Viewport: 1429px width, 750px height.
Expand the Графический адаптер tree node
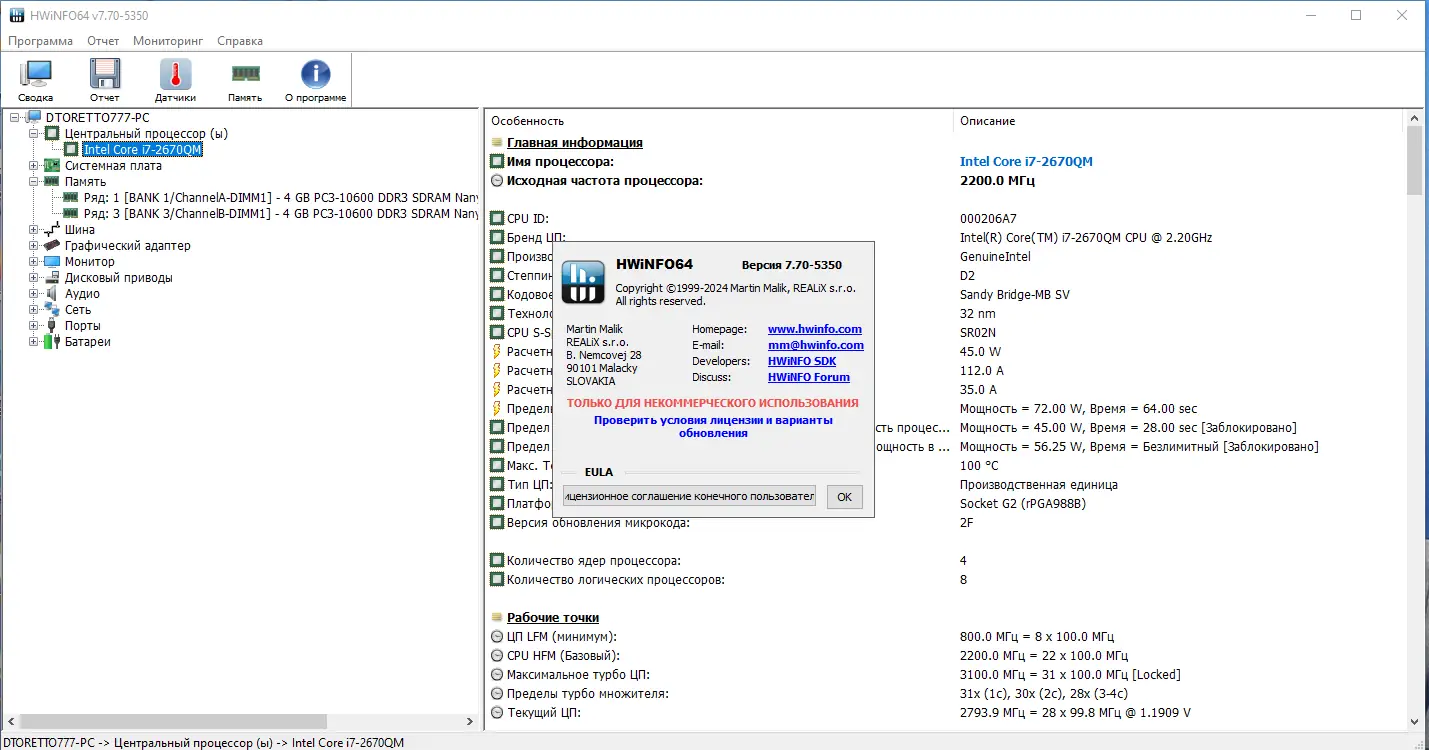[x=33, y=246]
